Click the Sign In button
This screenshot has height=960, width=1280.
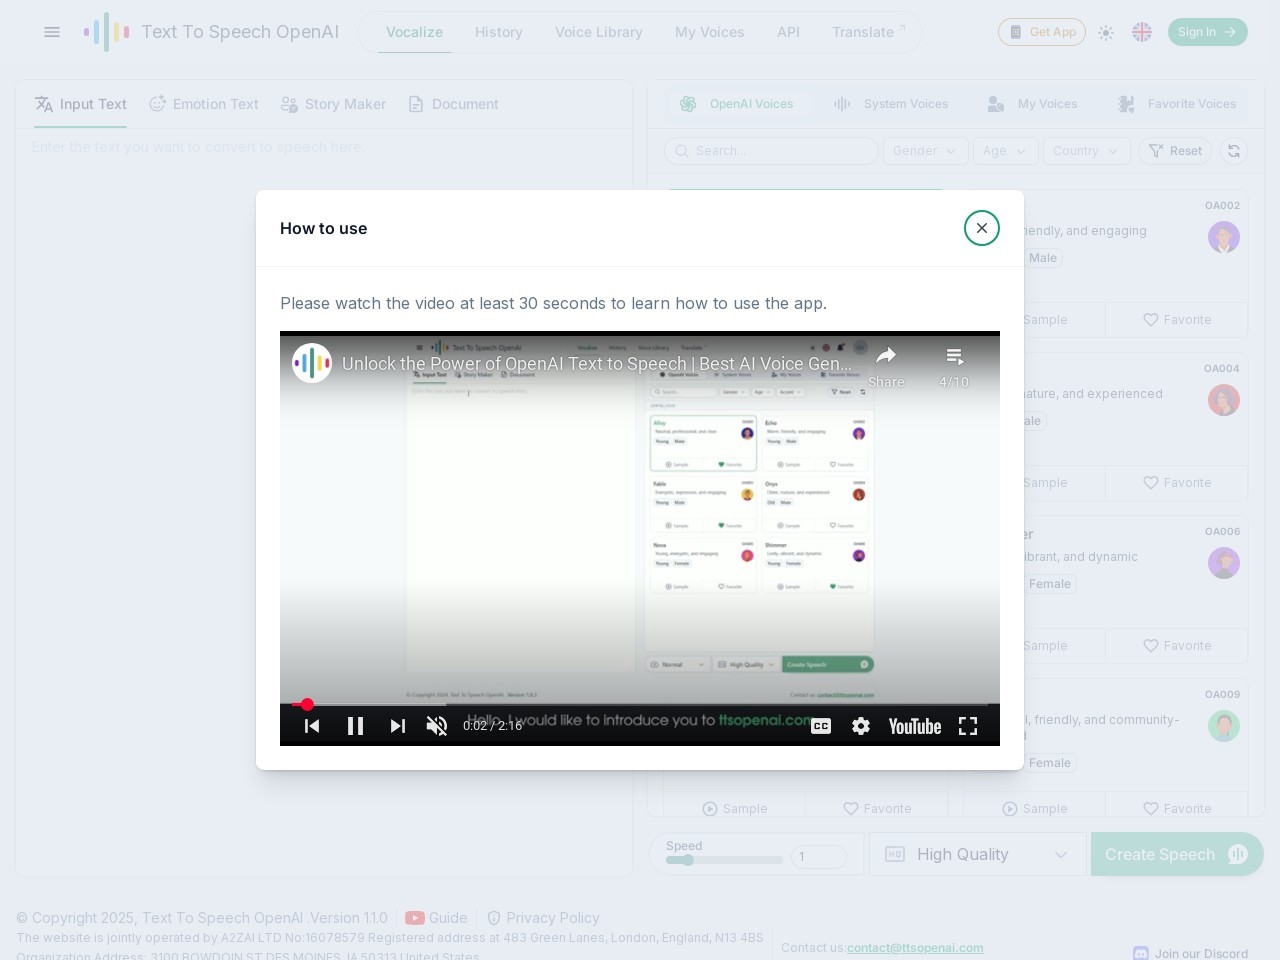1207,32
